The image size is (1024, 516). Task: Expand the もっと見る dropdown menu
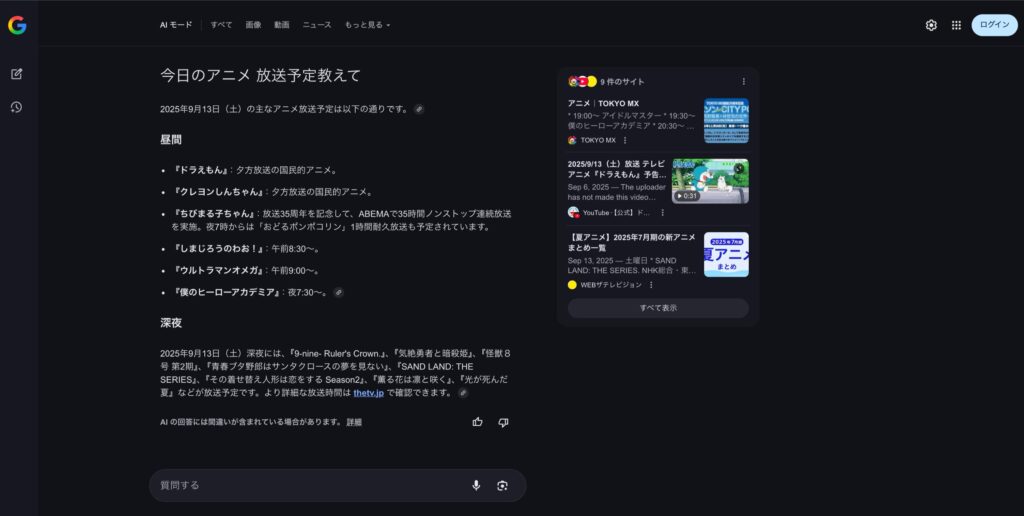click(368, 25)
